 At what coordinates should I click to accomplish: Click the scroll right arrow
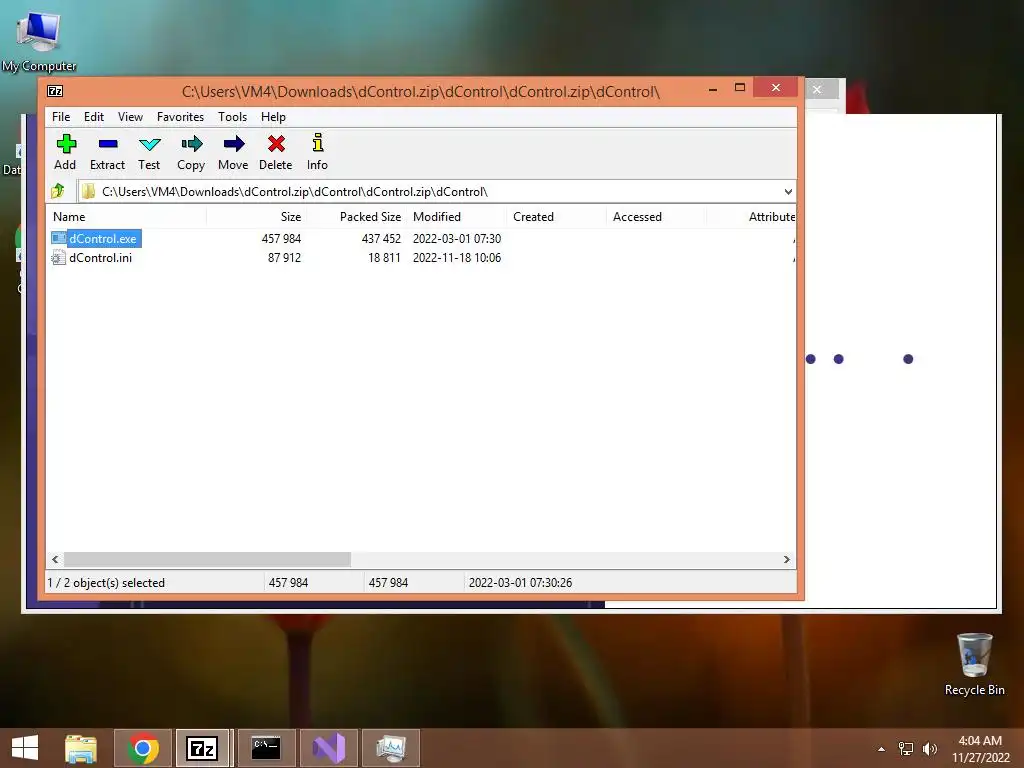tap(786, 559)
